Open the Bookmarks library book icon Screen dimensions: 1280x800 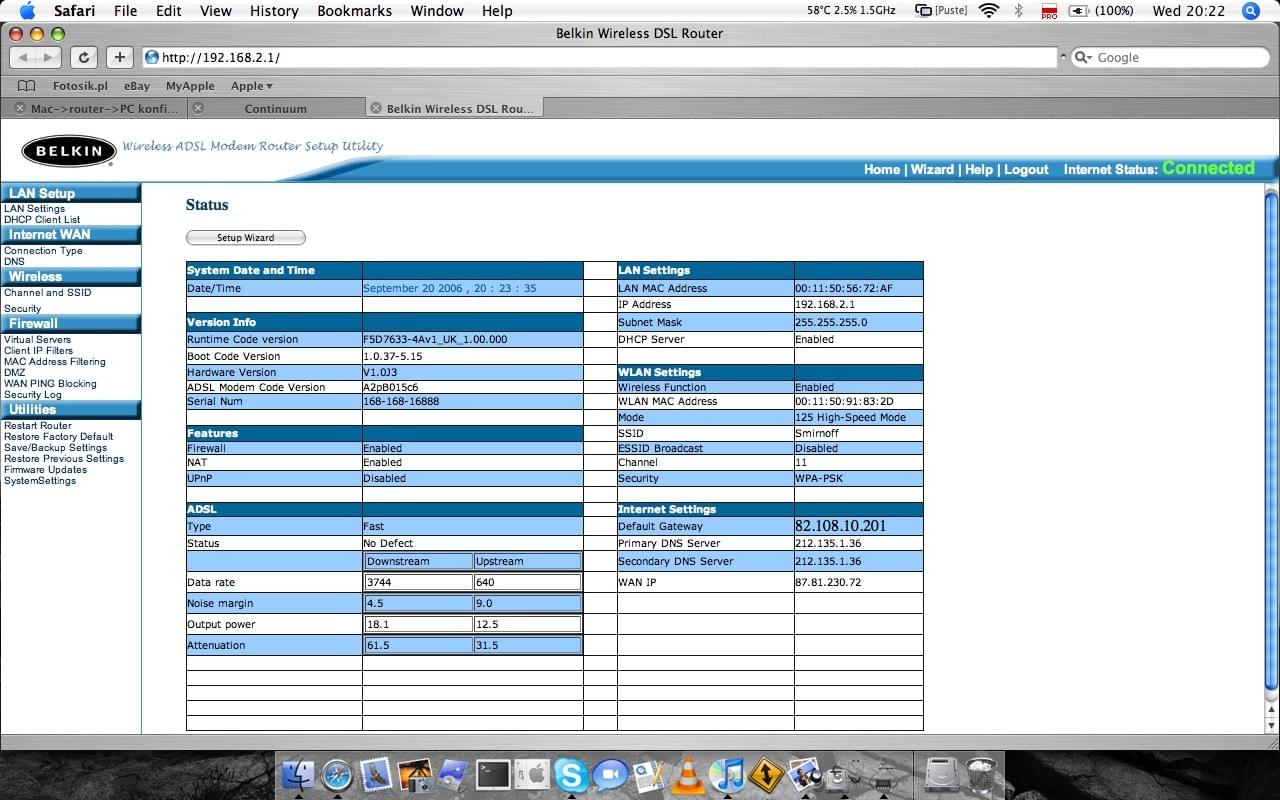pyautogui.click(x=27, y=86)
